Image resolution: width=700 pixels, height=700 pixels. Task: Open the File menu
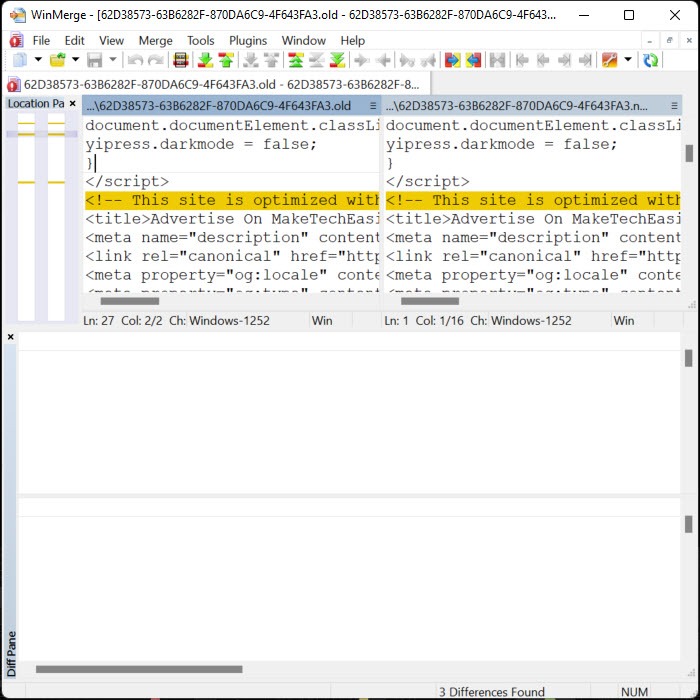click(41, 41)
